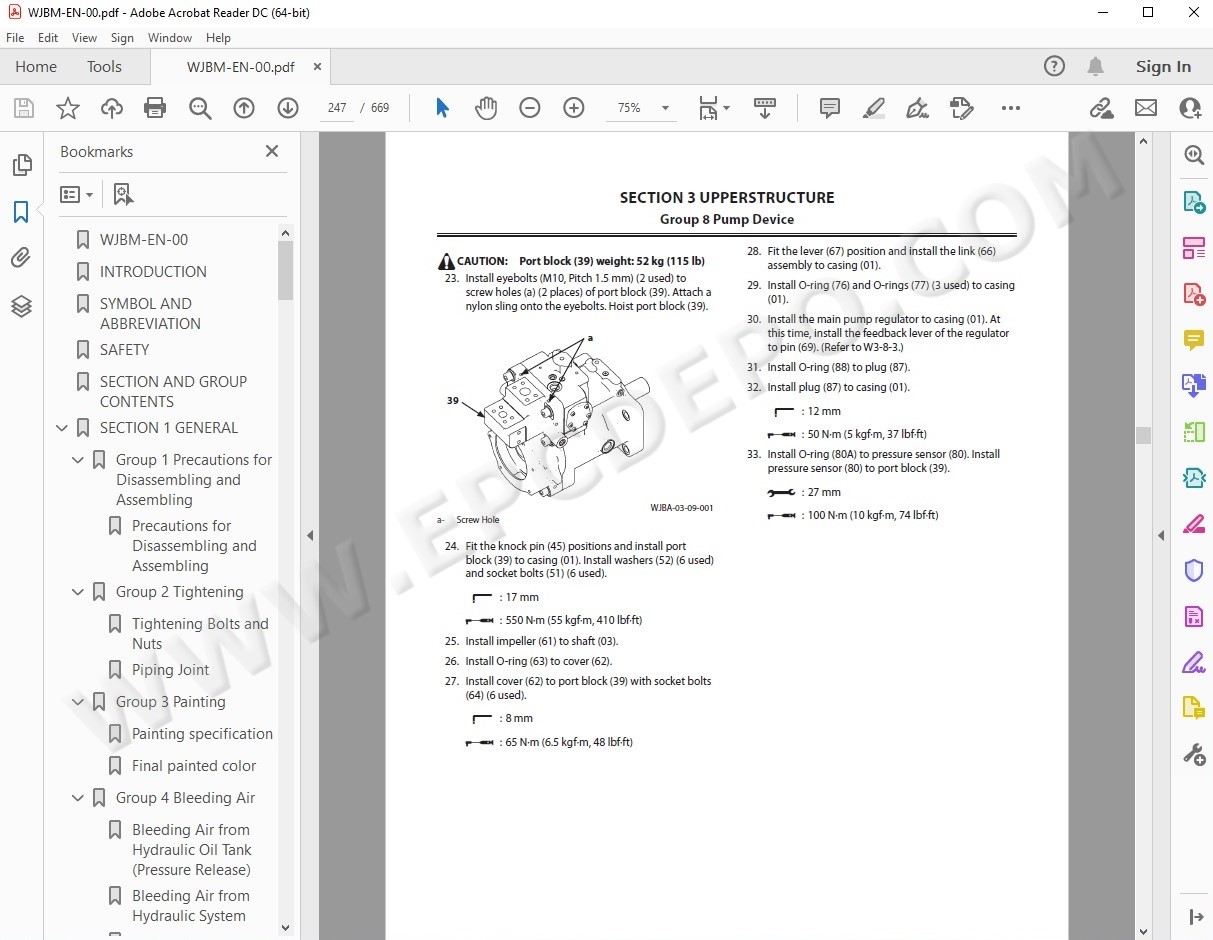This screenshot has width=1213, height=940.
Task: Activate the hand pan tool
Action: point(486,108)
